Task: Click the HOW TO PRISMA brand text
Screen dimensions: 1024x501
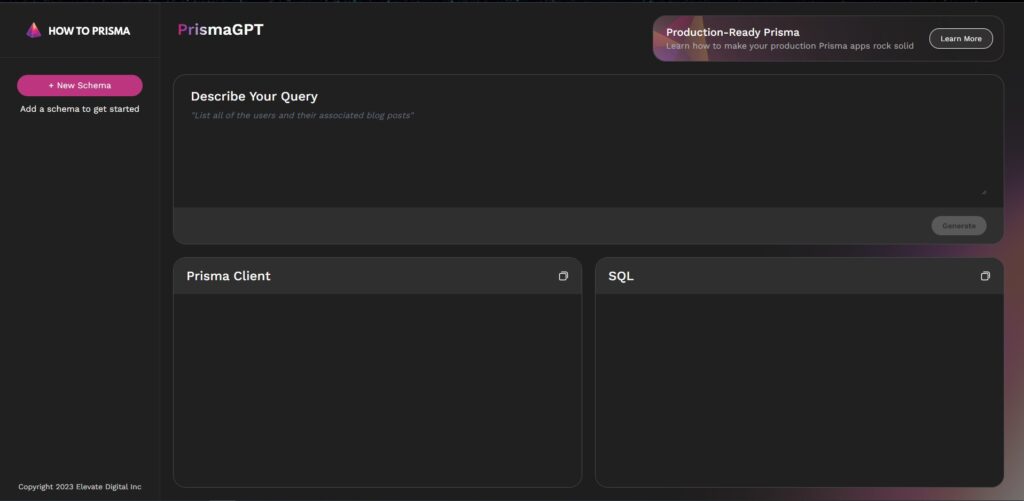Action: pyautogui.click(x=89, y=31)
